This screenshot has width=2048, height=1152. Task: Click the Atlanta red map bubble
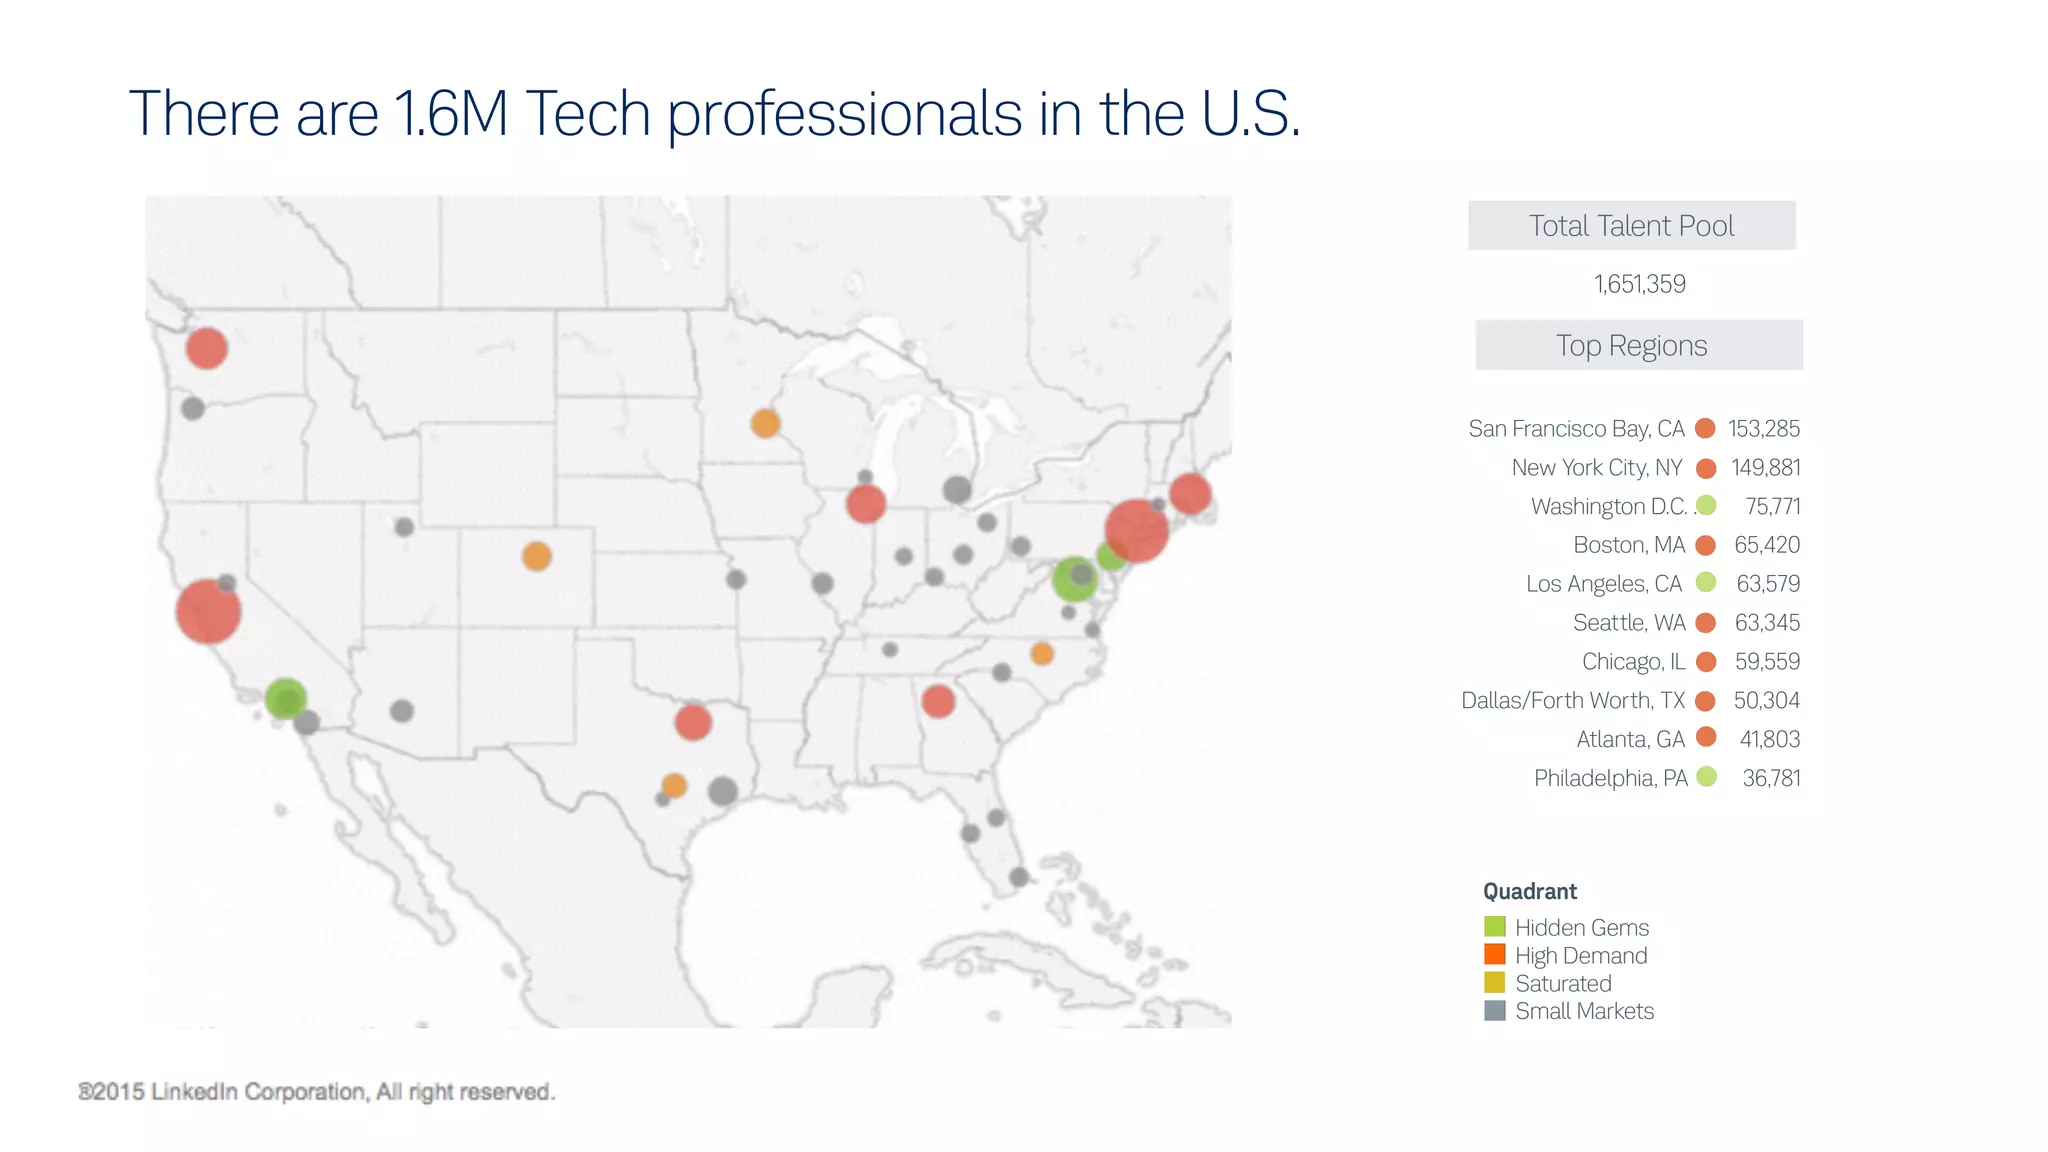click(x=938, y=701)
